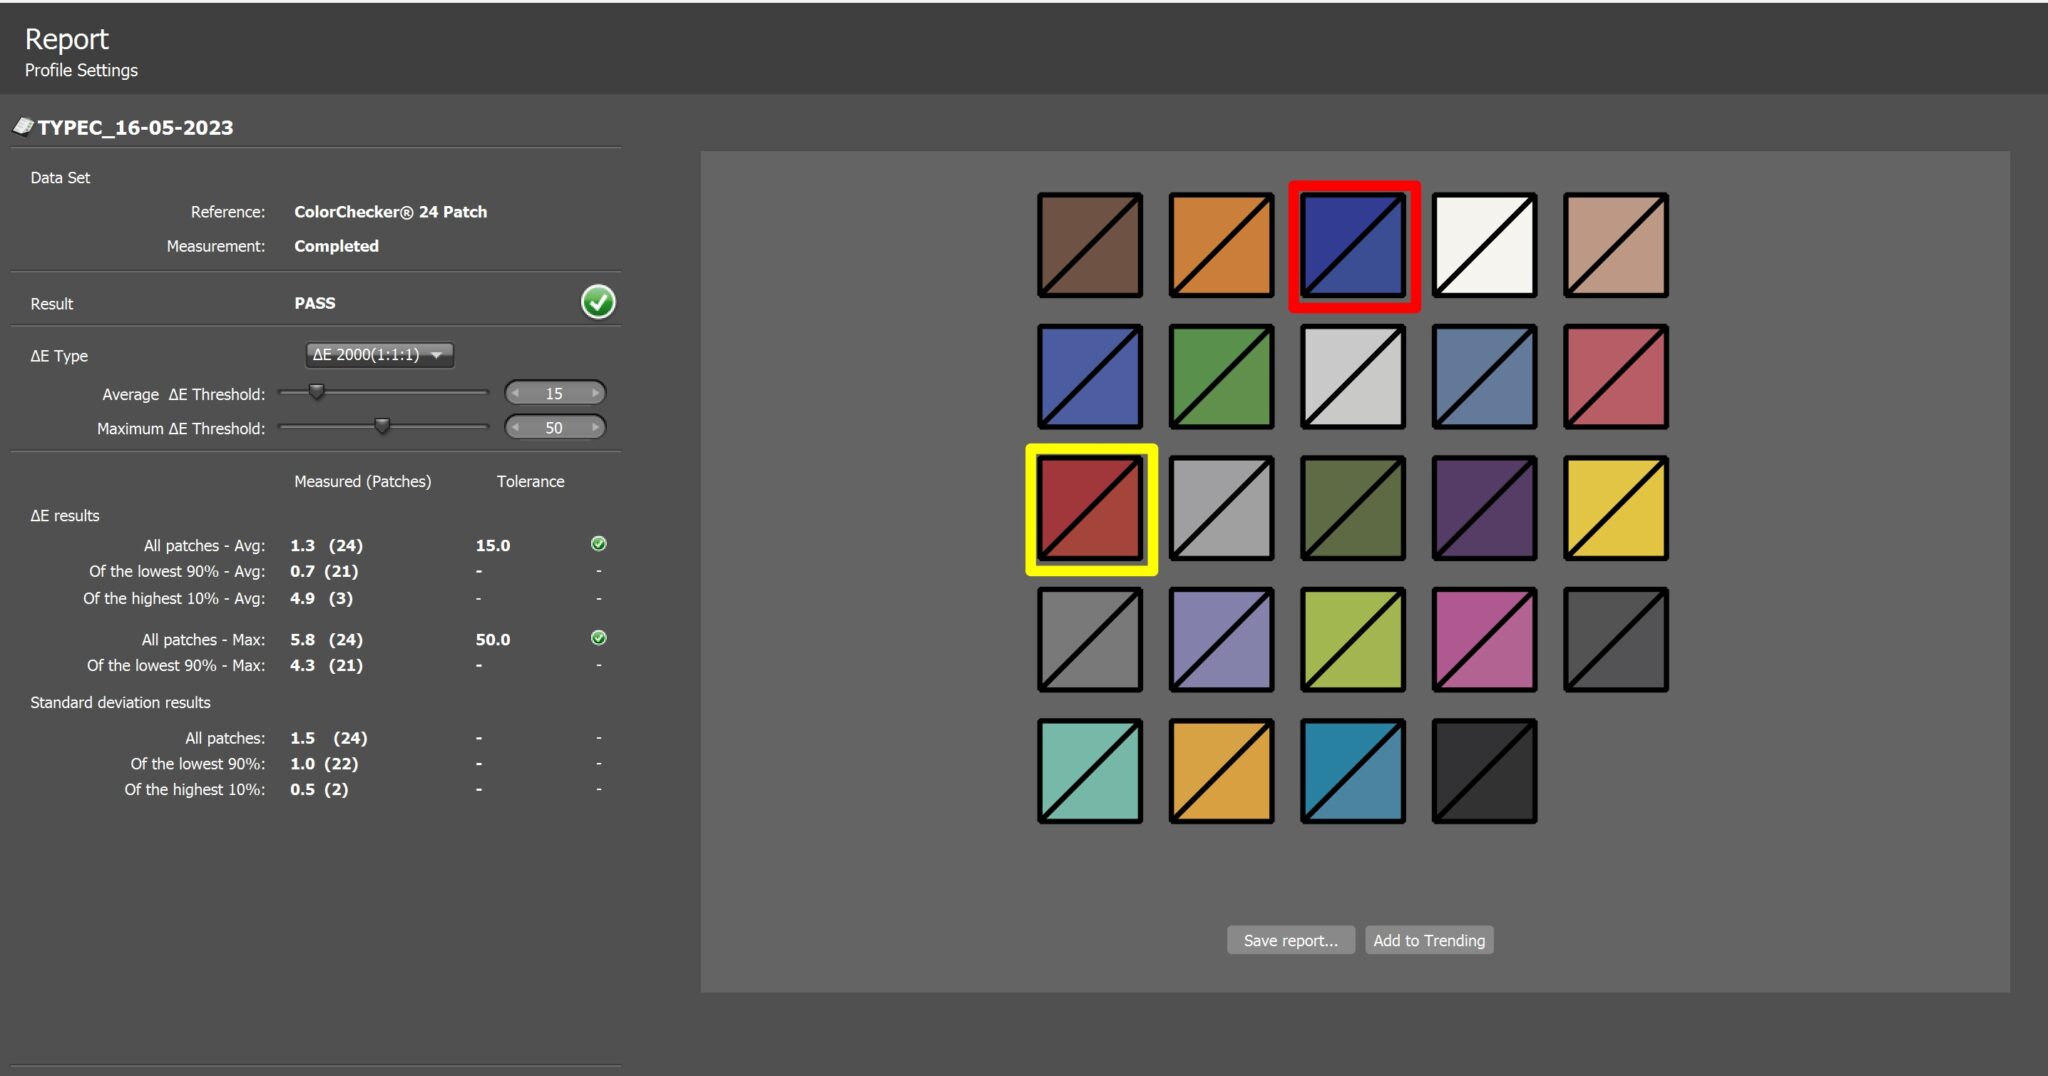2048x1076 pixels.
Task: Decrease Maximum ΔE Threshold with left arrow
Action: pyautogui.click(x=515, y=428)
